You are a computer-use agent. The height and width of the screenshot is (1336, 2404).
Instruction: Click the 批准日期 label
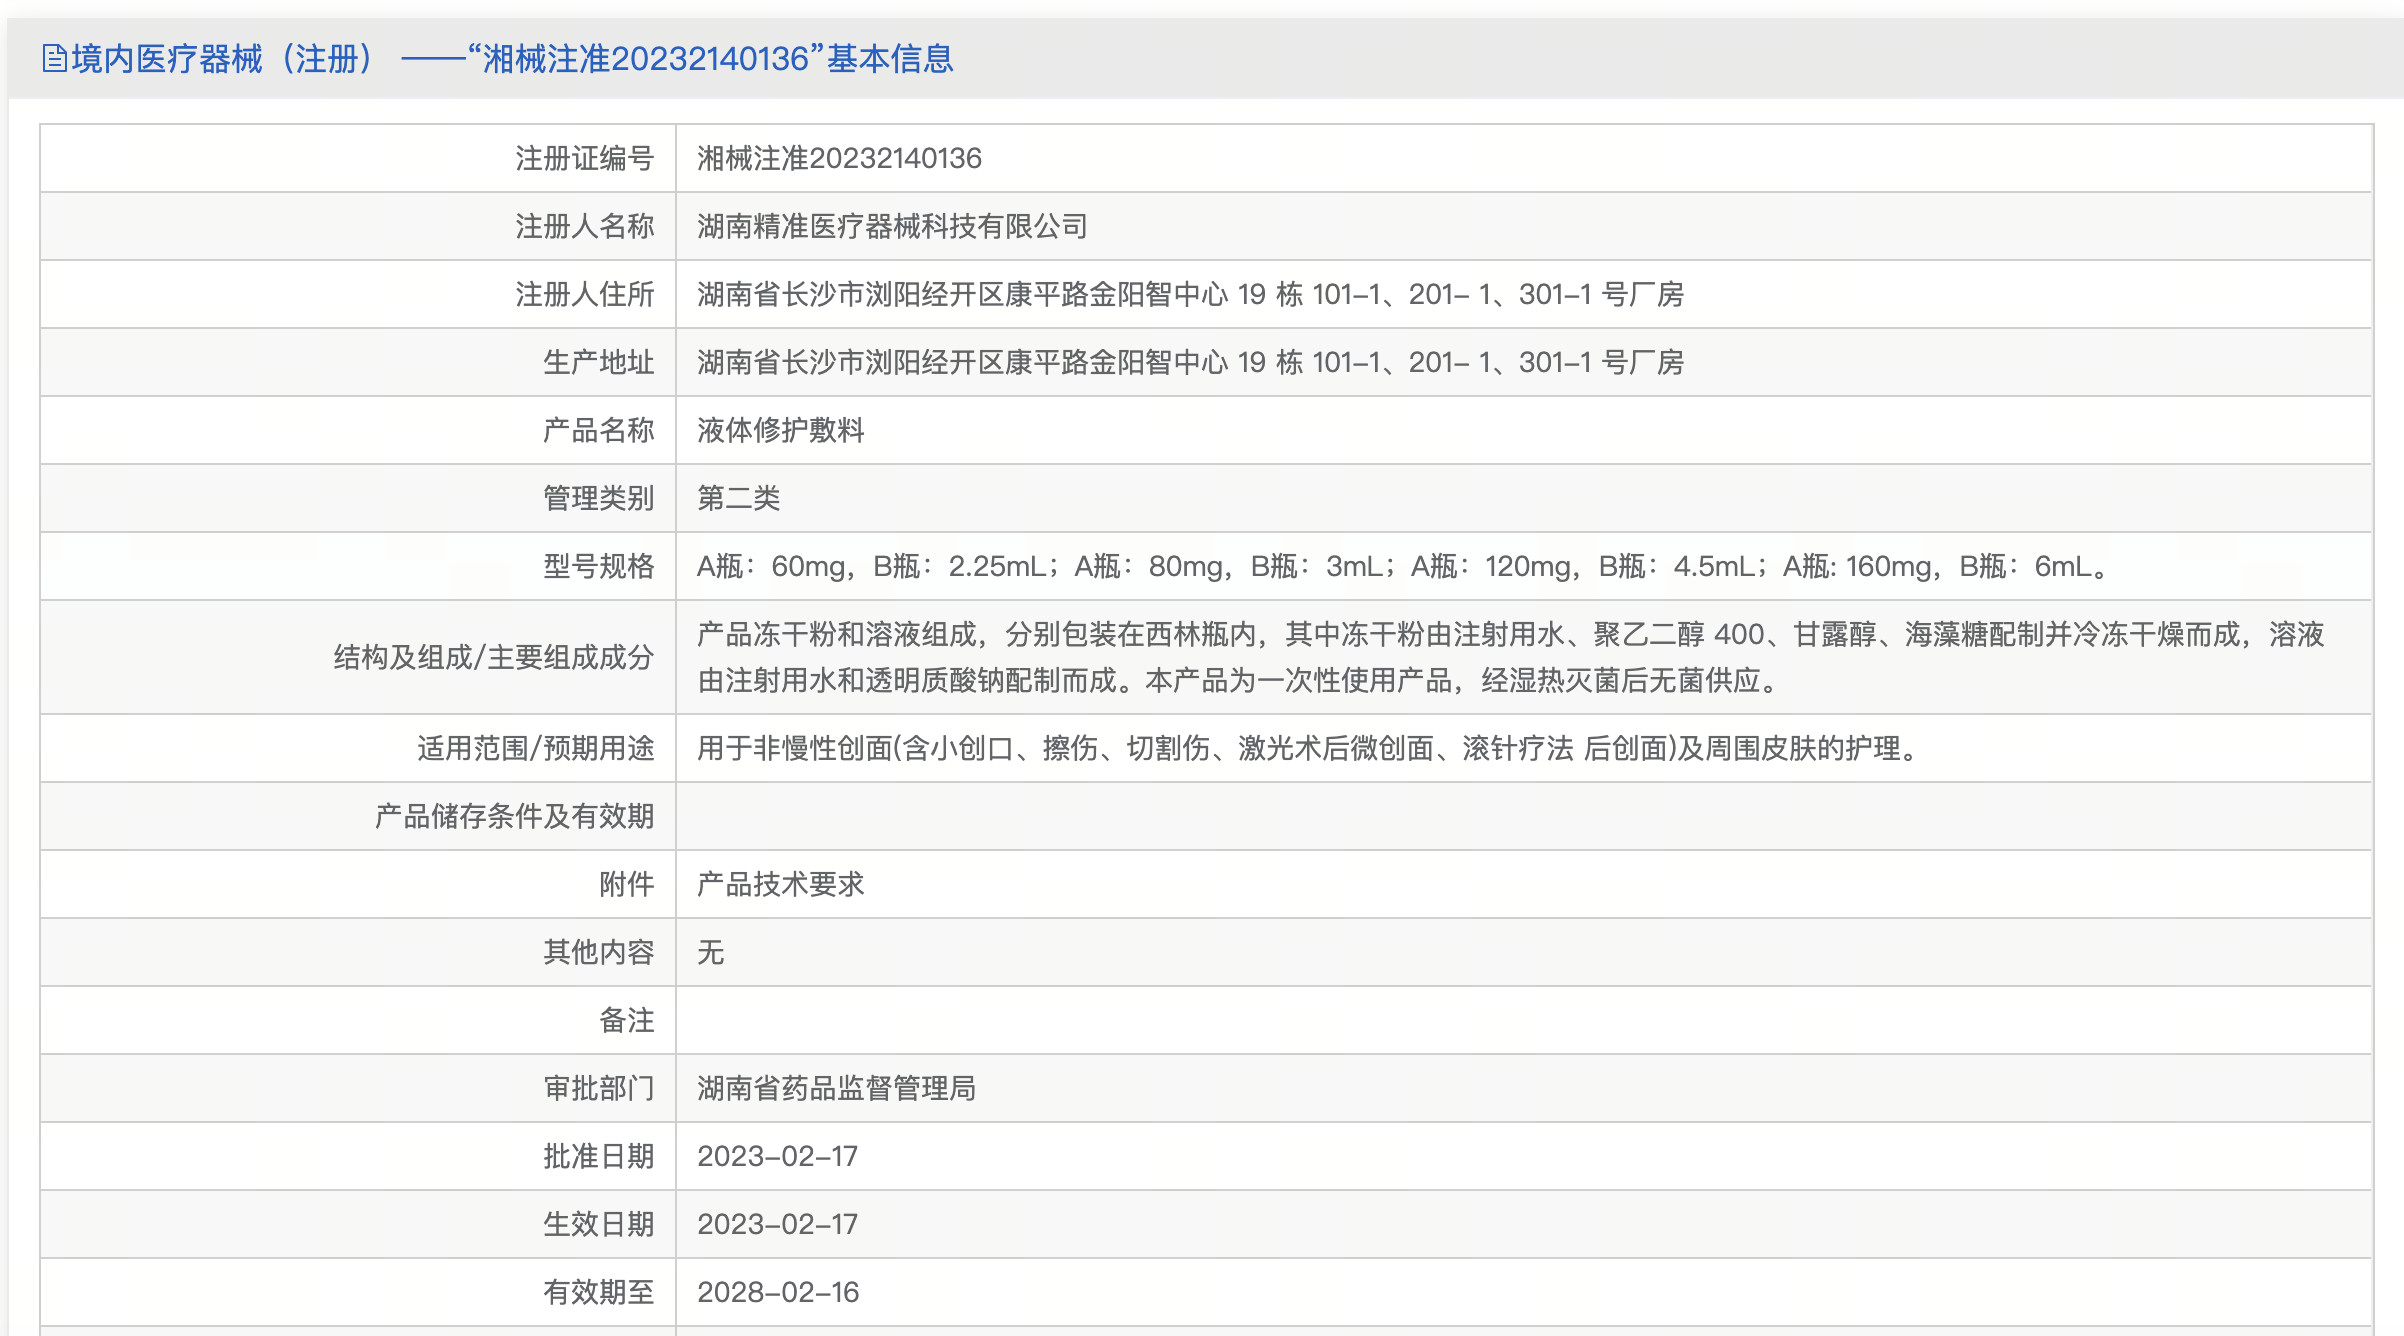point(598,1156)
